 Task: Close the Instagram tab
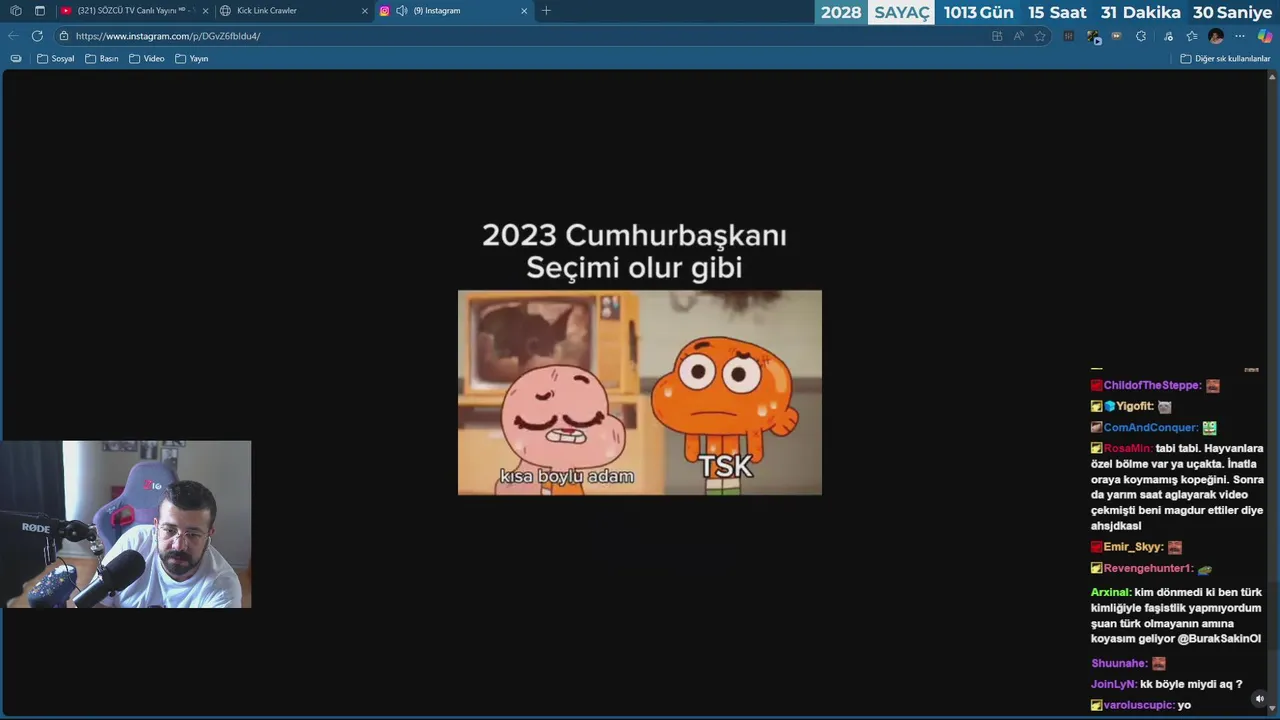pos(524,11)
